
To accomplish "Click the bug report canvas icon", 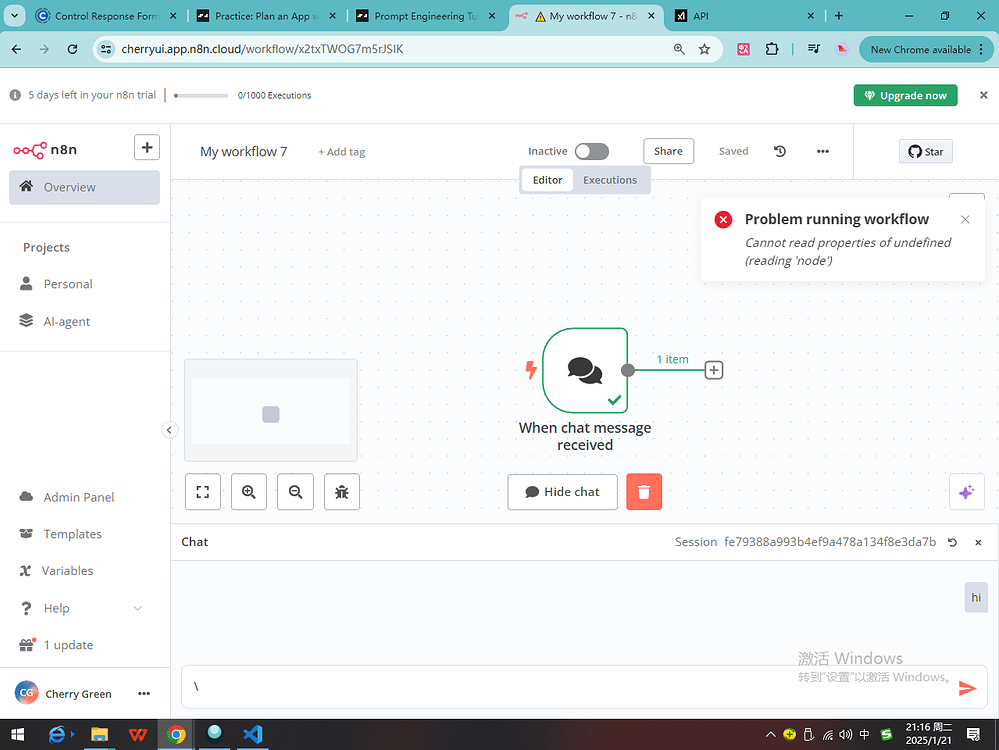I will [341, 491].
